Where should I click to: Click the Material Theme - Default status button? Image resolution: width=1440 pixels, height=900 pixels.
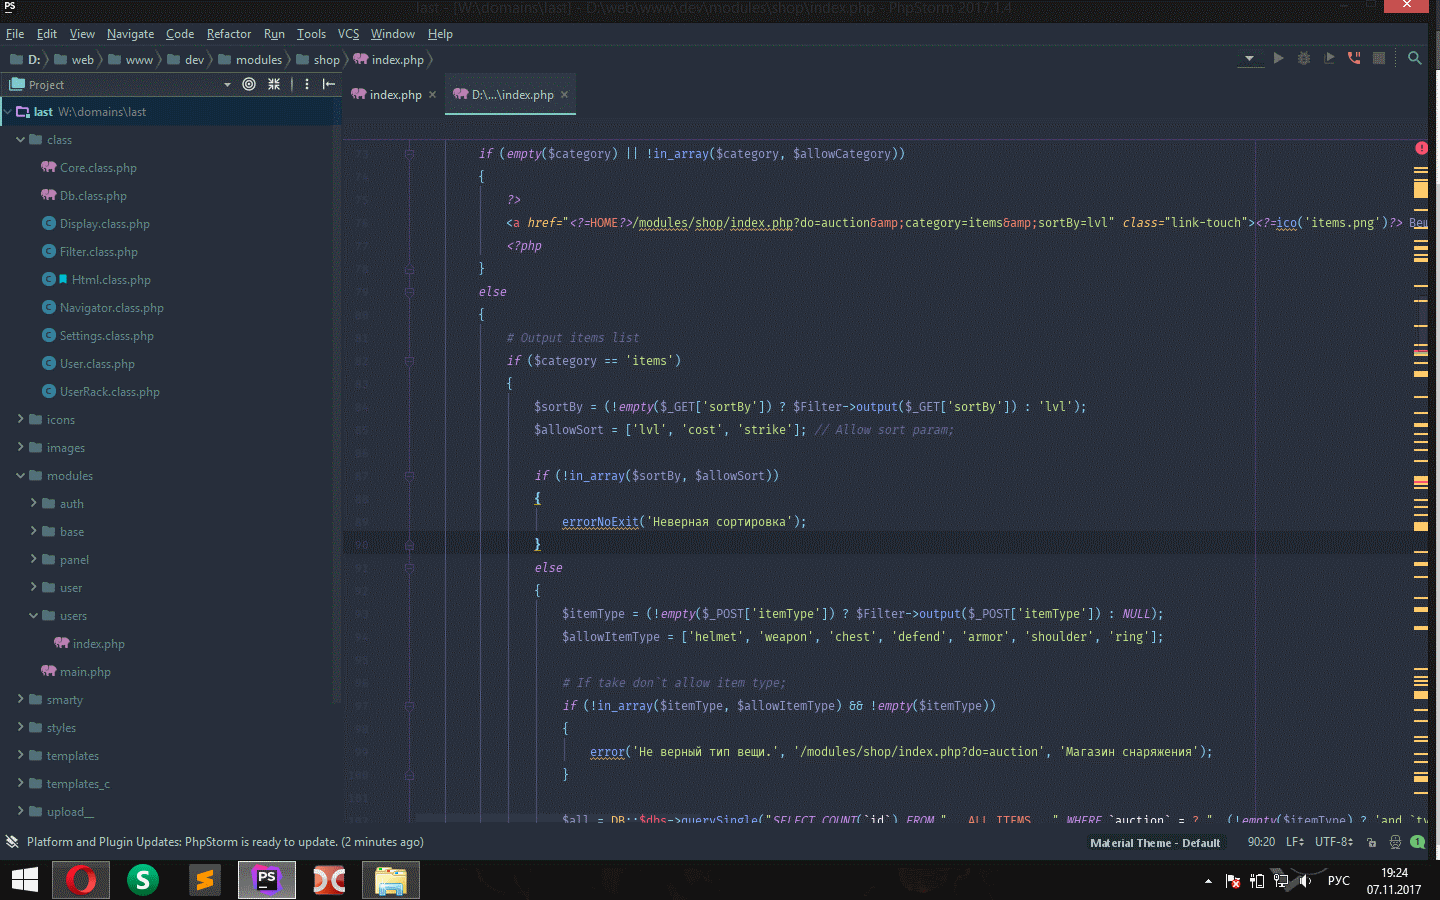[1155, 843]
